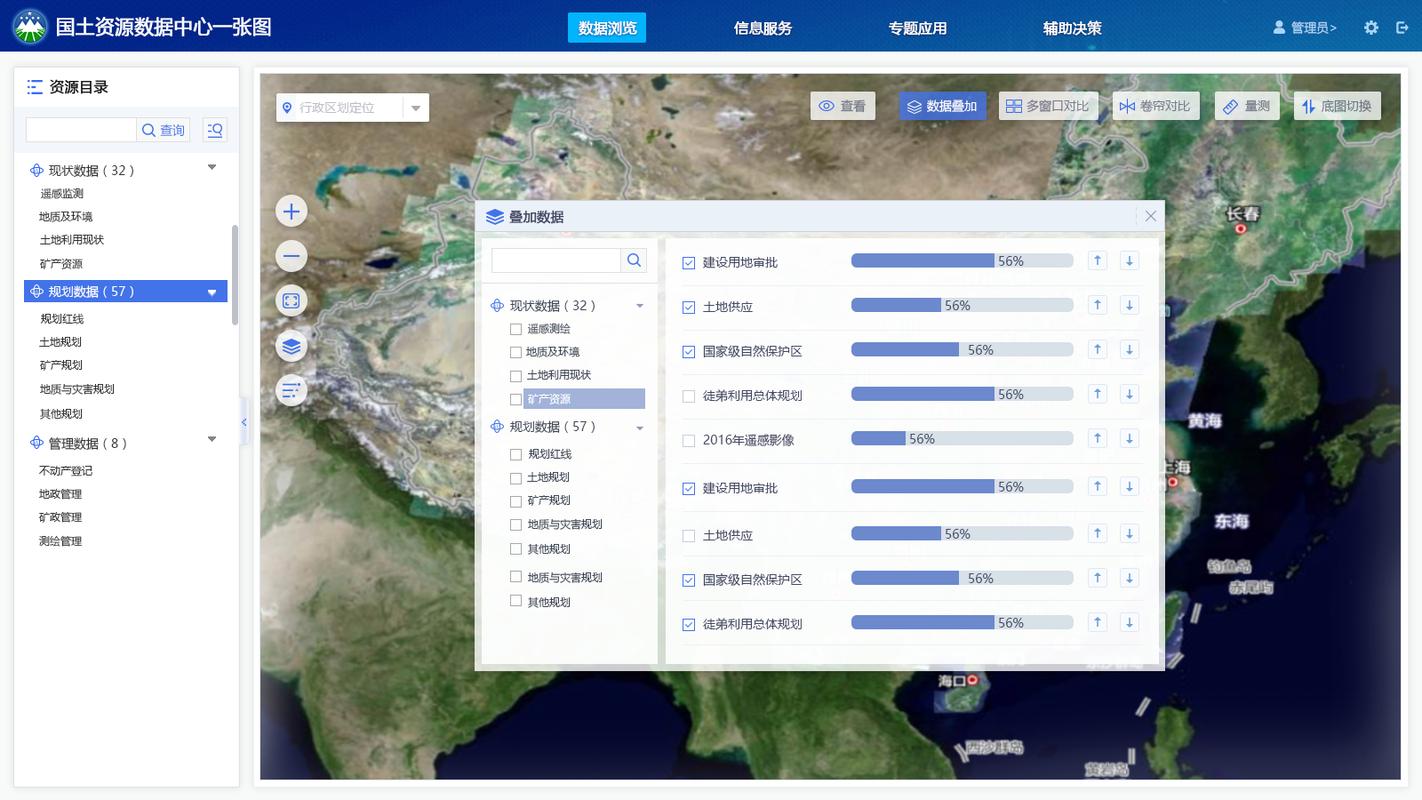
Task: Click the zoom in plus map button
Action: pyautogui.click(x=291, y=211)
